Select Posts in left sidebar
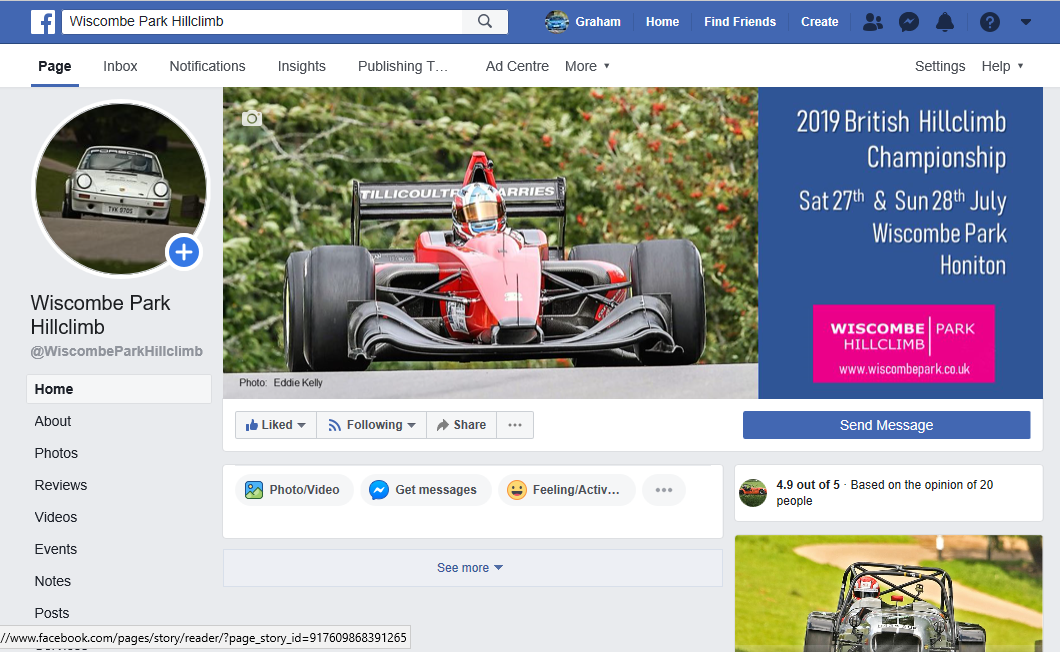Screen dimensions: 1060x652 (52, 613)
